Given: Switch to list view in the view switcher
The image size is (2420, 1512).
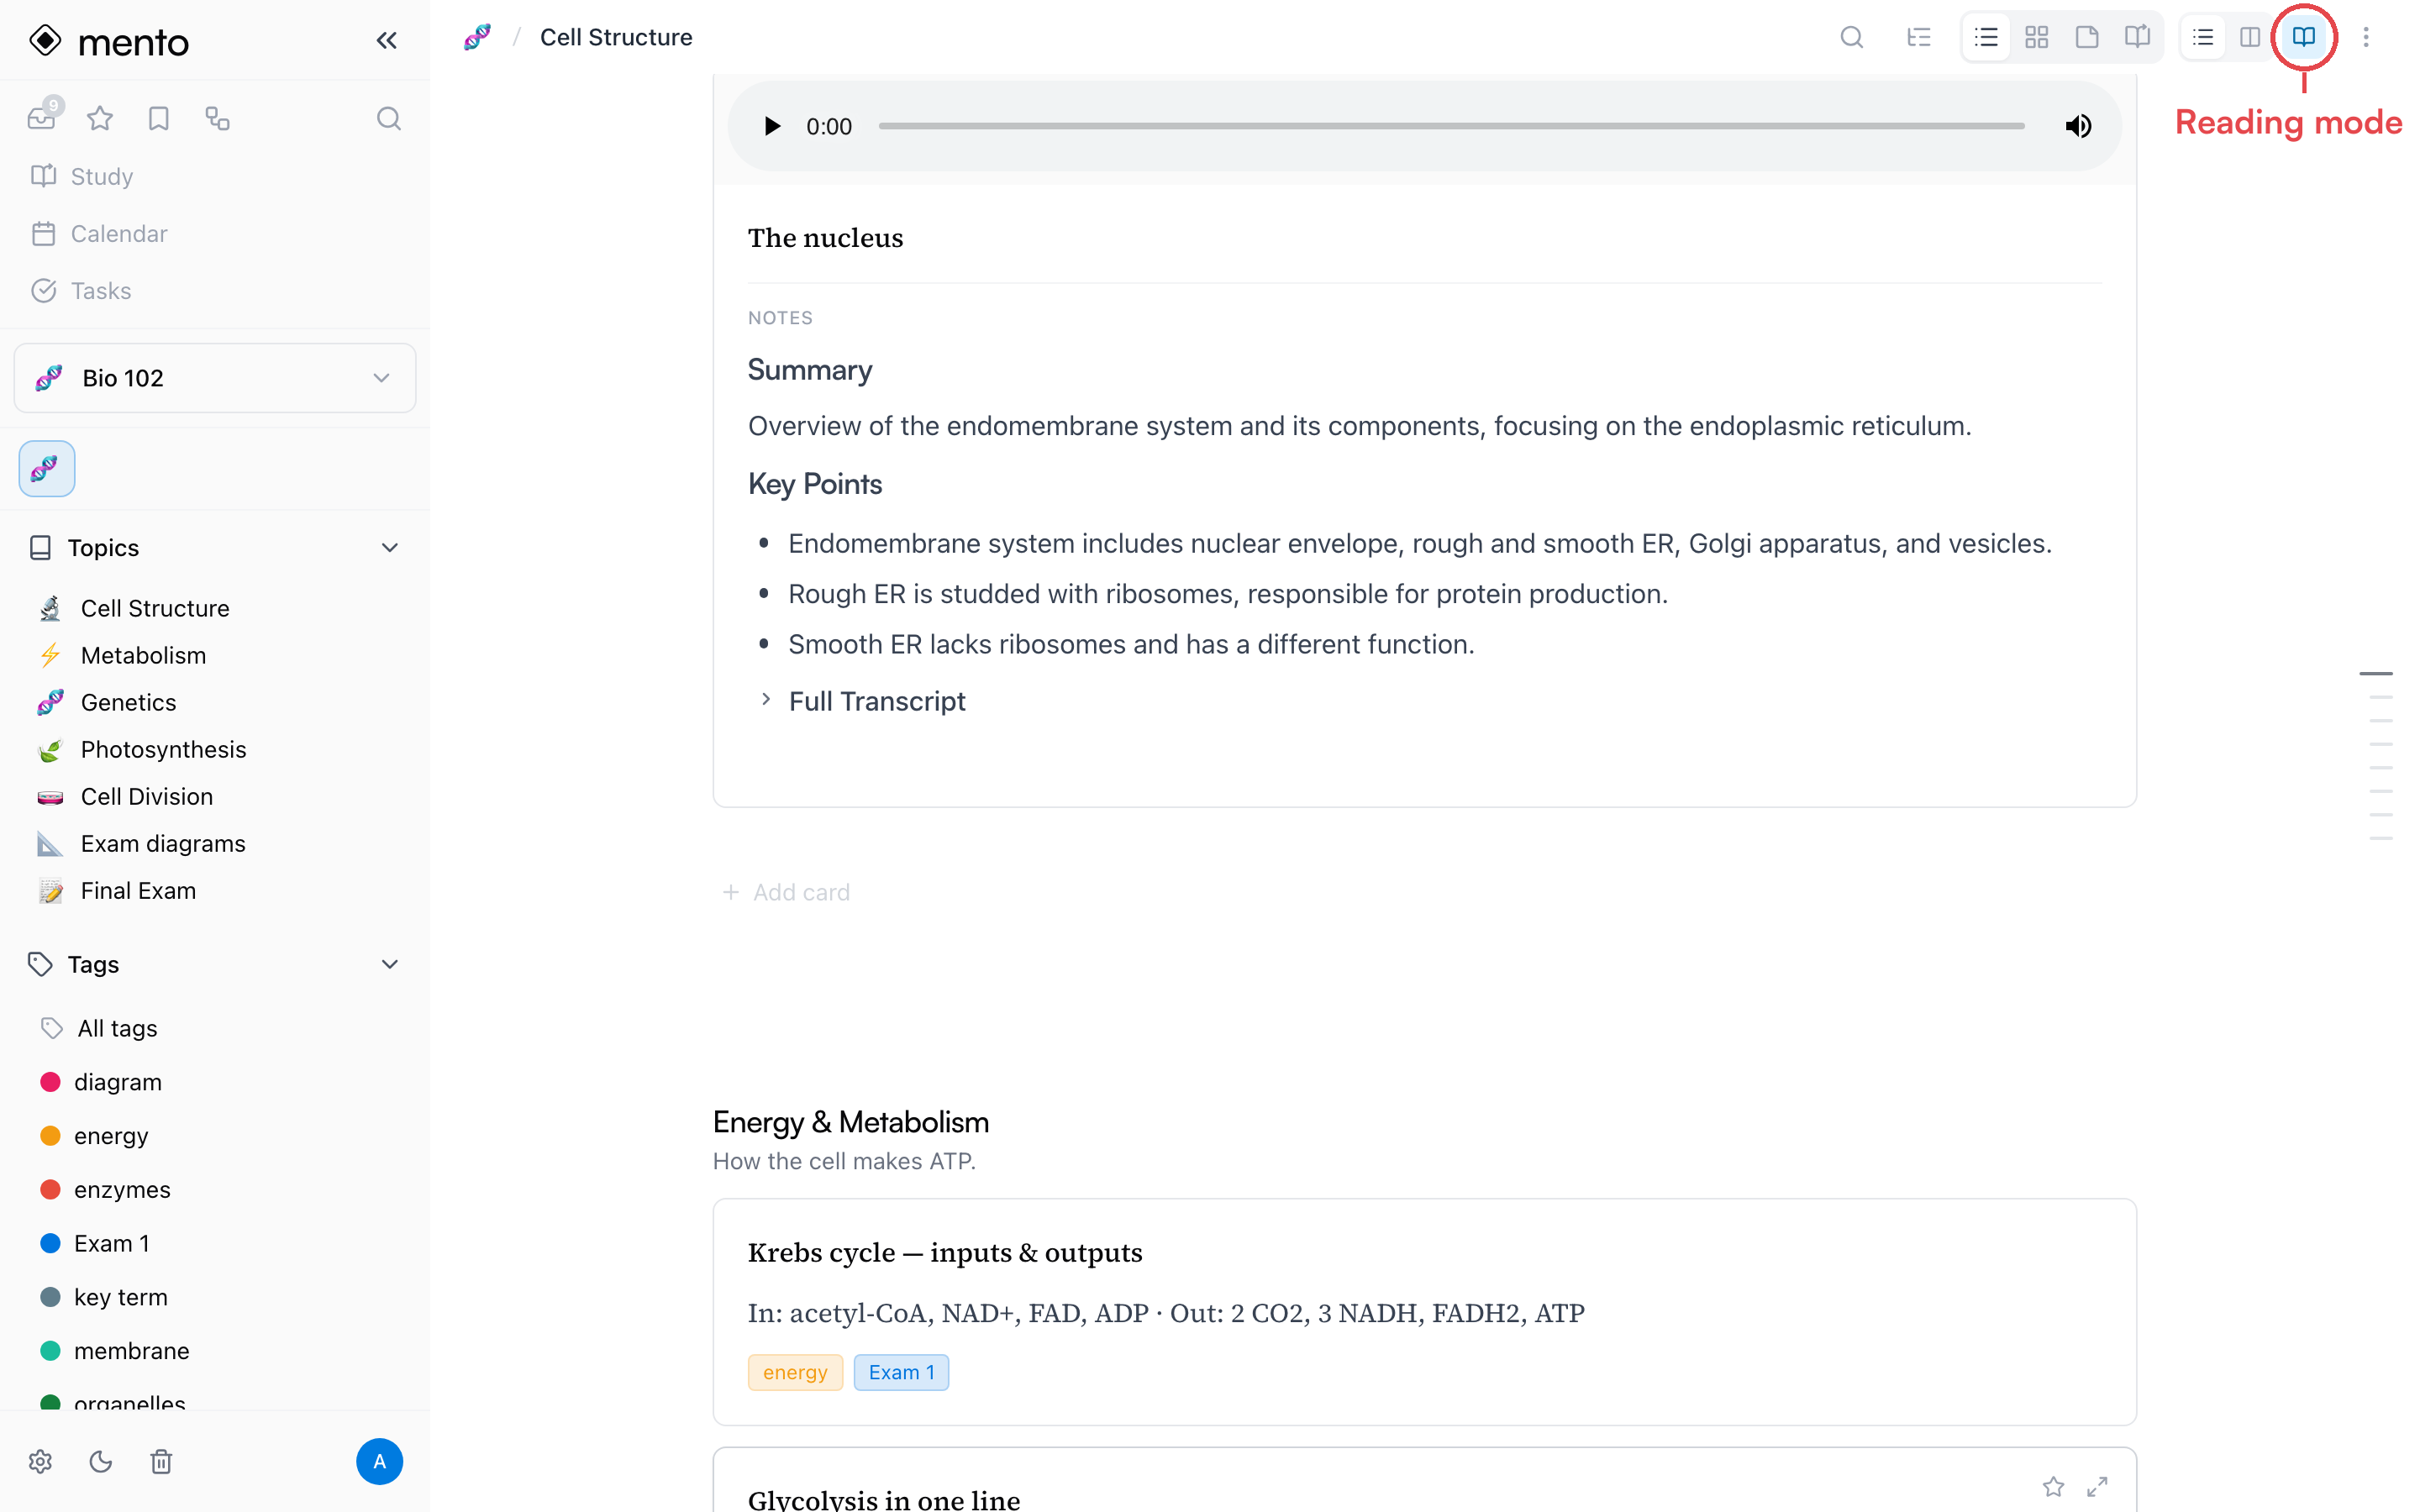Looking at the screenshot, I should (x=1986, y=37).
